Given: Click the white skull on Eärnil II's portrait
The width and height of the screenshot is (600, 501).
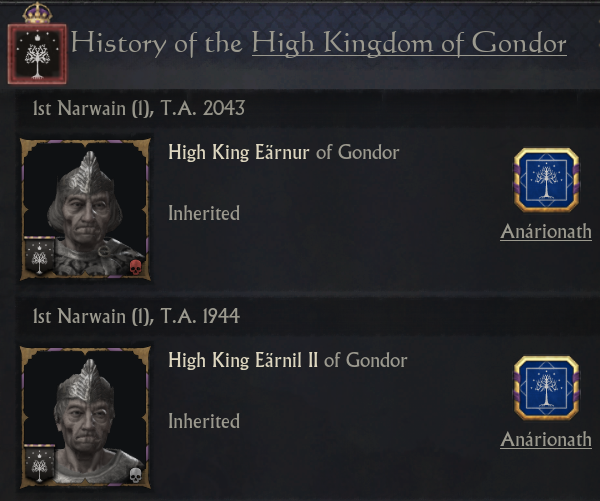Looking at the screenshot, I should coord(135,475).
